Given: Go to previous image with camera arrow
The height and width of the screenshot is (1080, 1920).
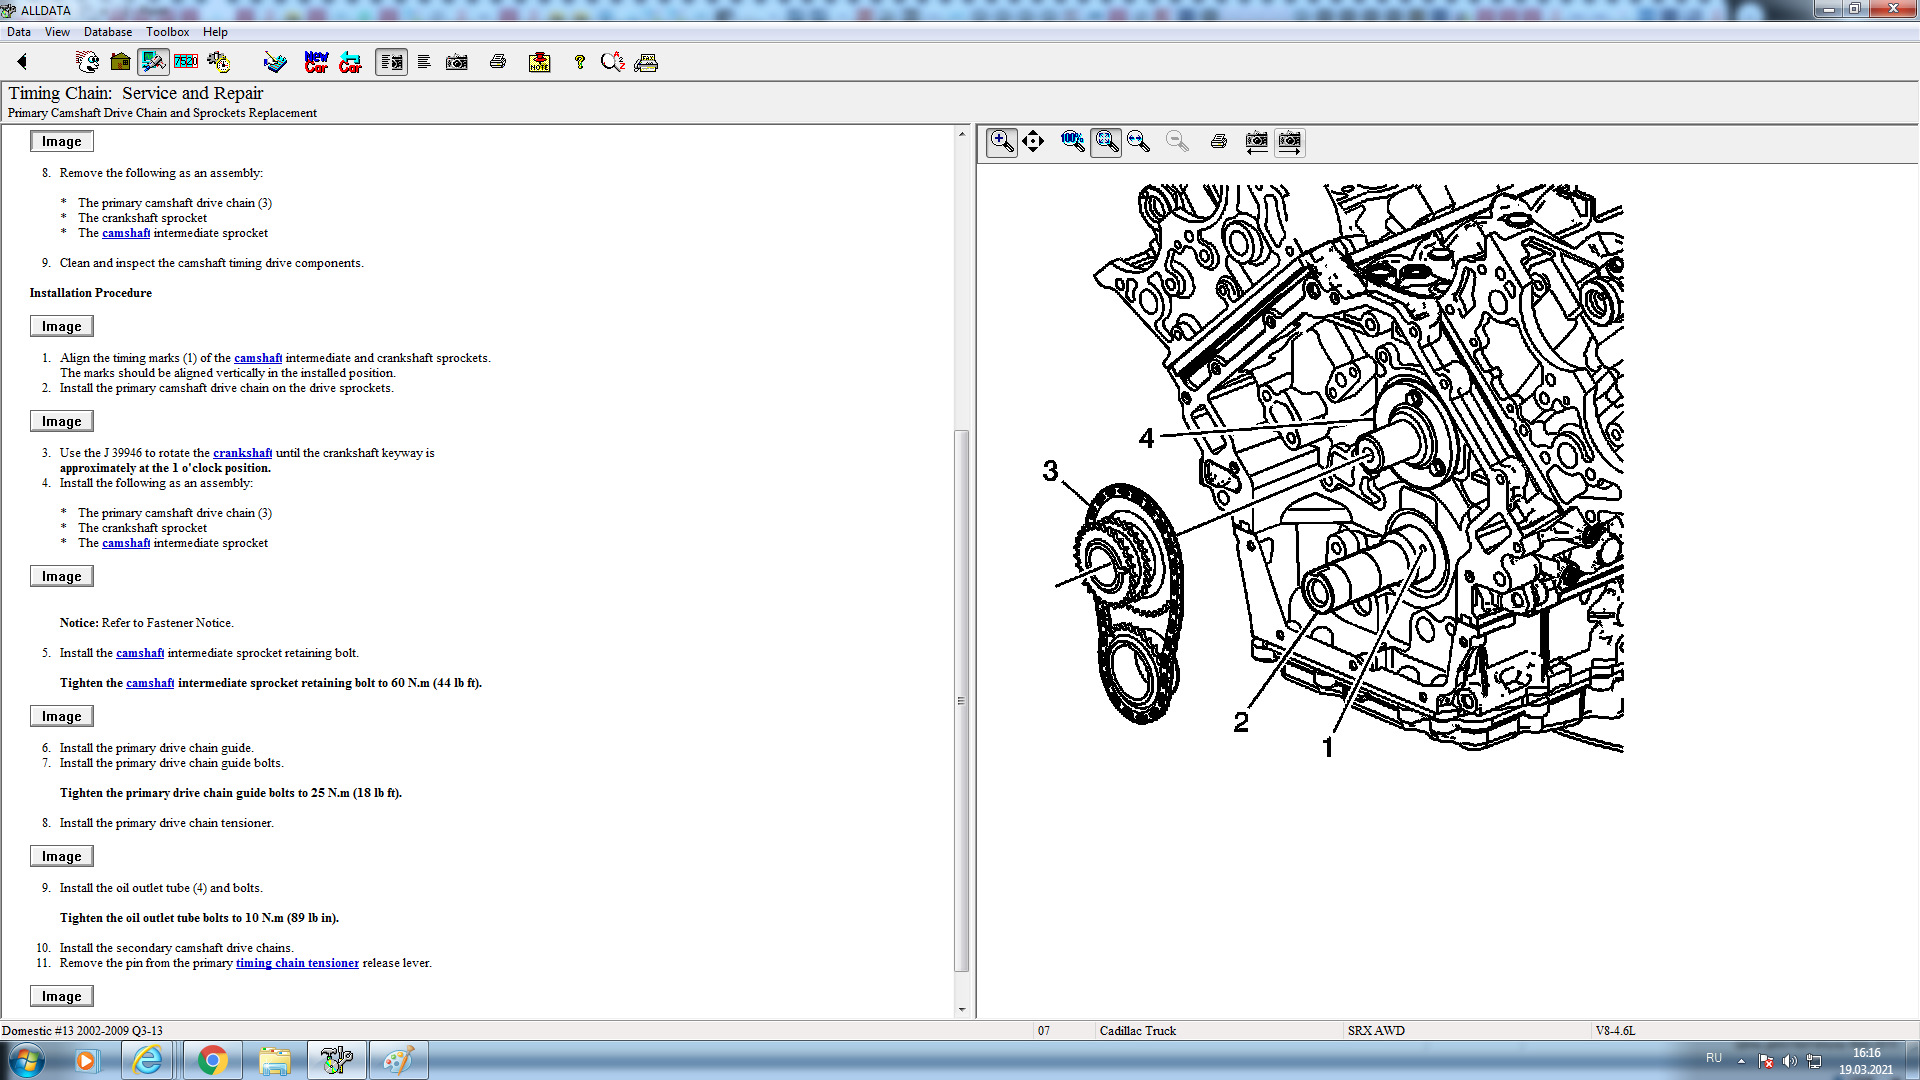Looking at the screenshot, I should (x=1256, y=141).
